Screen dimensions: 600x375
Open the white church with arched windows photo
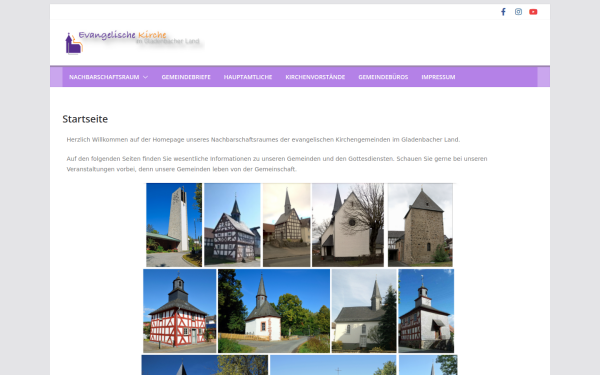pos(364,311)
